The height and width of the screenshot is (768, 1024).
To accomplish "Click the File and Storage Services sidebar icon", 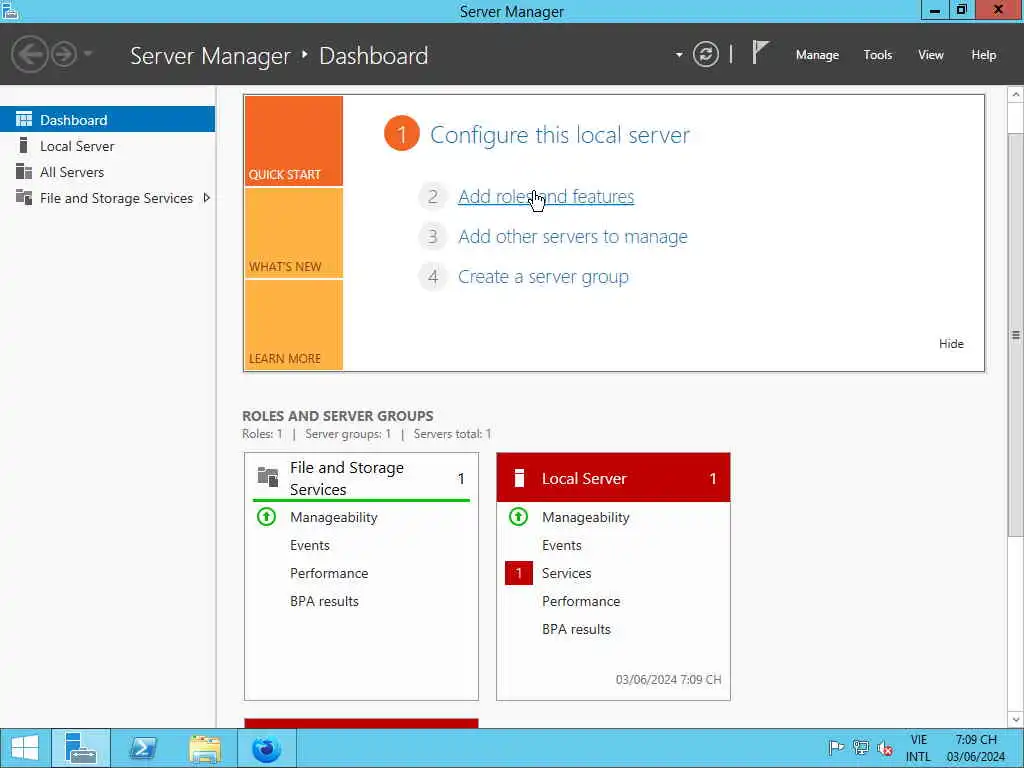I will (24, 197).
